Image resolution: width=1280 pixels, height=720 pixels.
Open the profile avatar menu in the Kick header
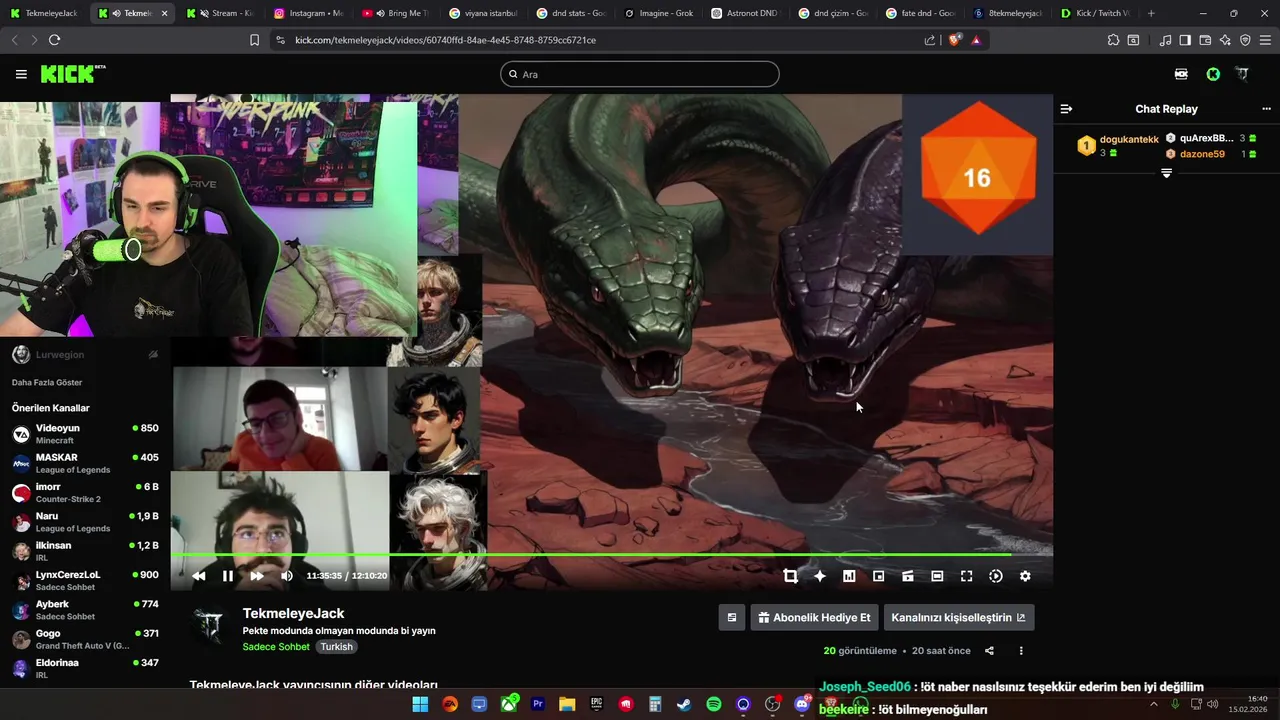(1242, 74)
